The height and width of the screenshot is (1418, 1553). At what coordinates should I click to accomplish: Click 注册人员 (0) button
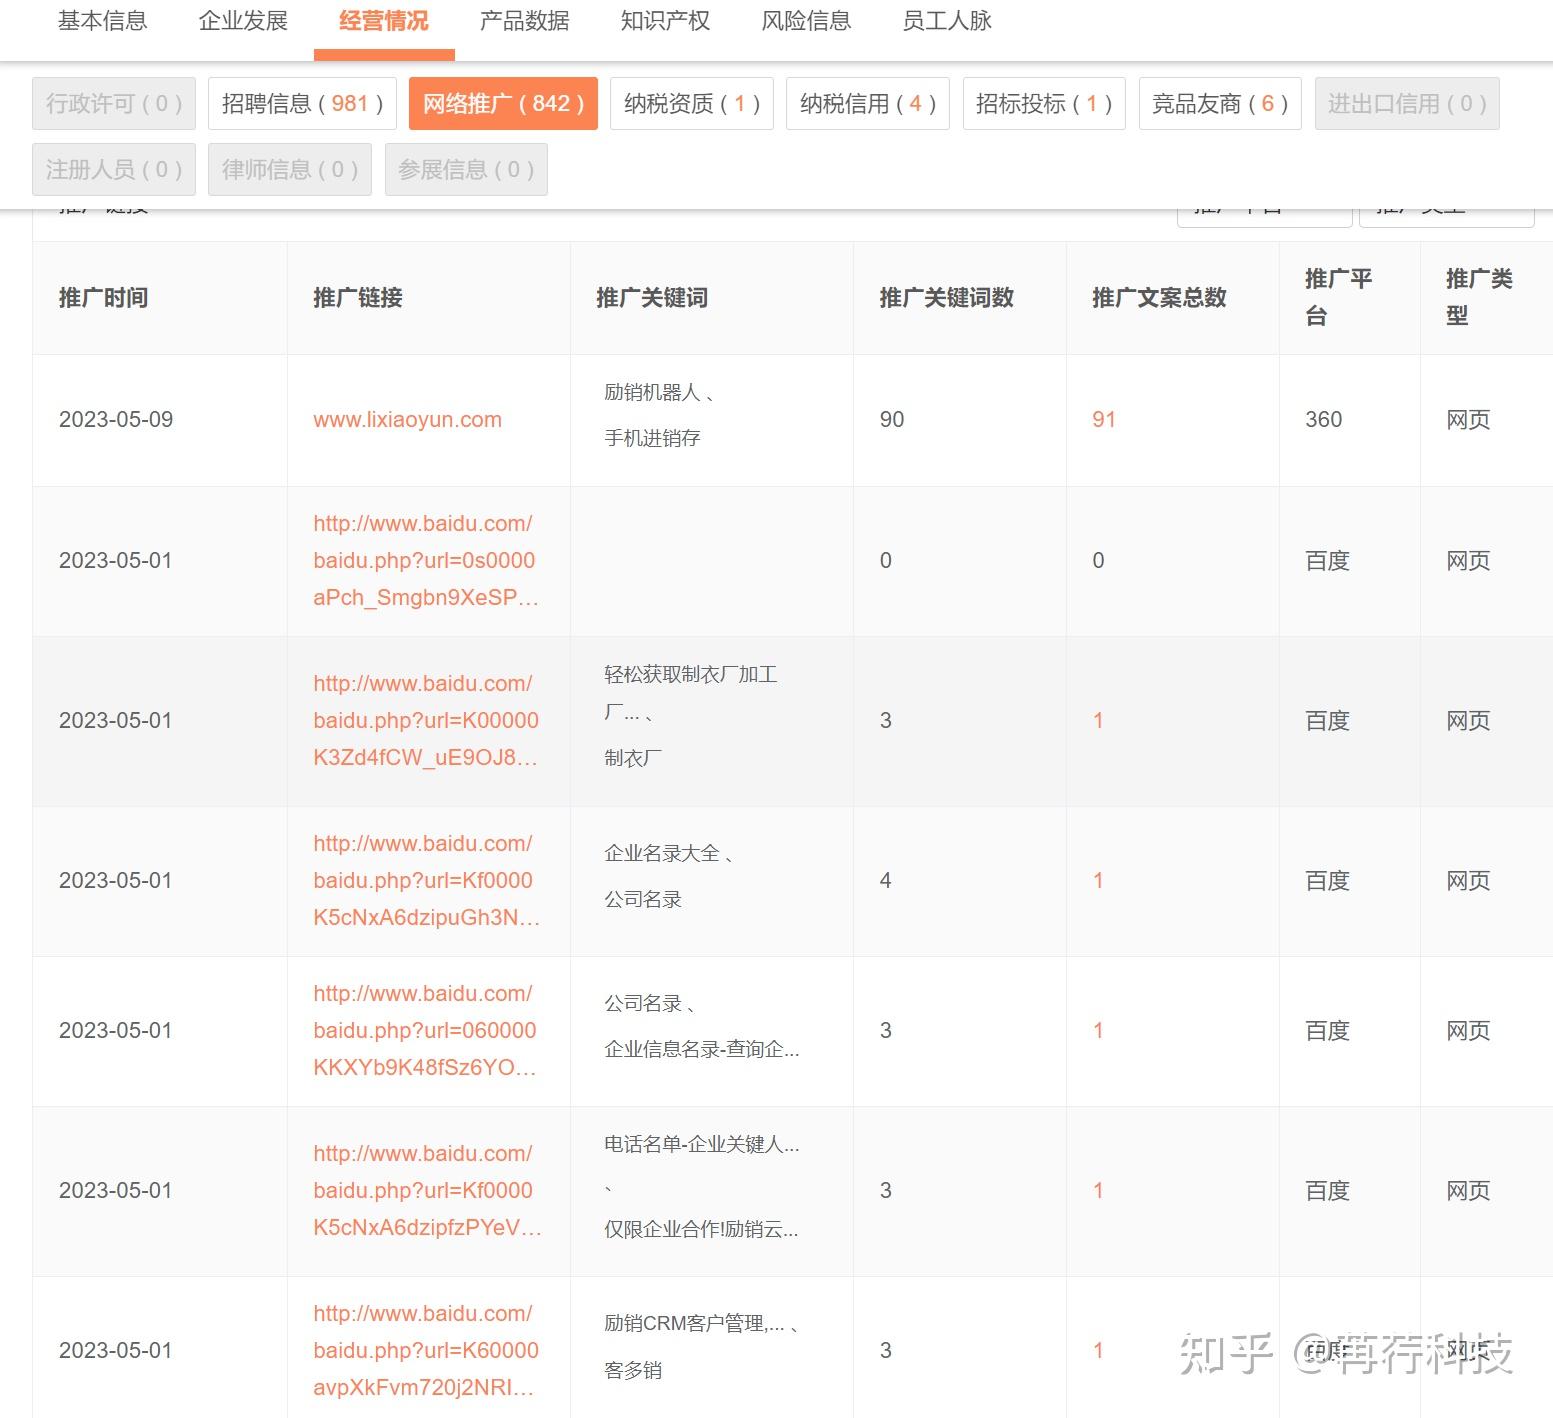(114, 169)
